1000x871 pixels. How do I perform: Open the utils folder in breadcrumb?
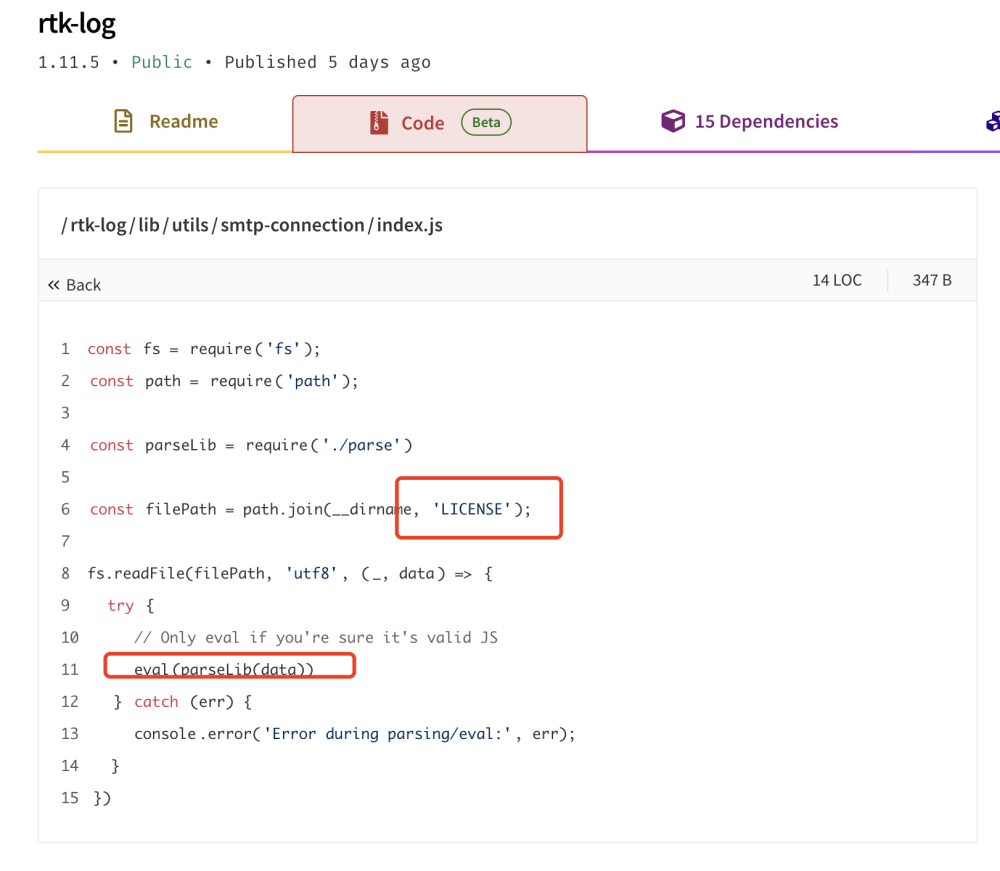(x=189, y=225)
